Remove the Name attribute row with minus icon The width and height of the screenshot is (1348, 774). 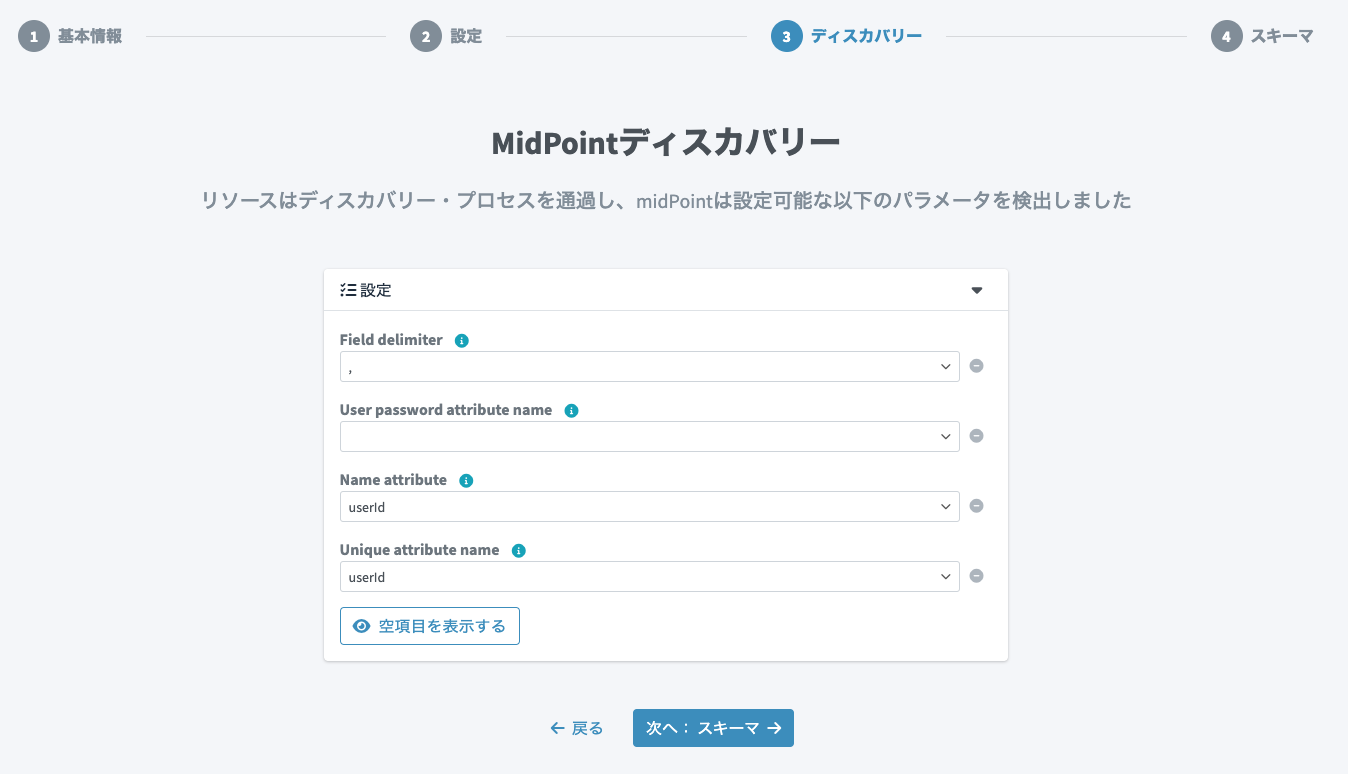pyautogui.click(x=977, y=506)
